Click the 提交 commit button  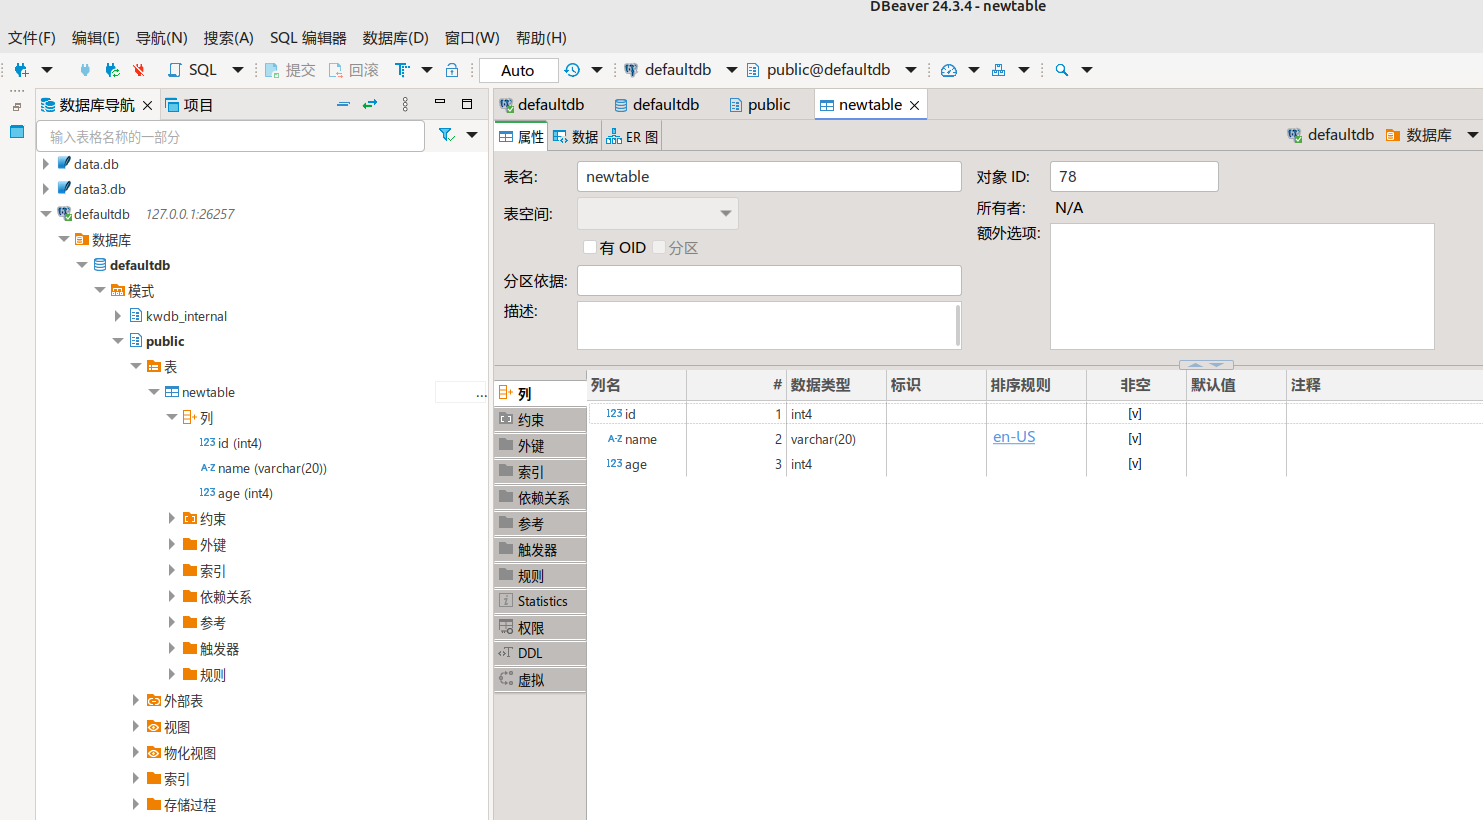(x=290, y=70)
